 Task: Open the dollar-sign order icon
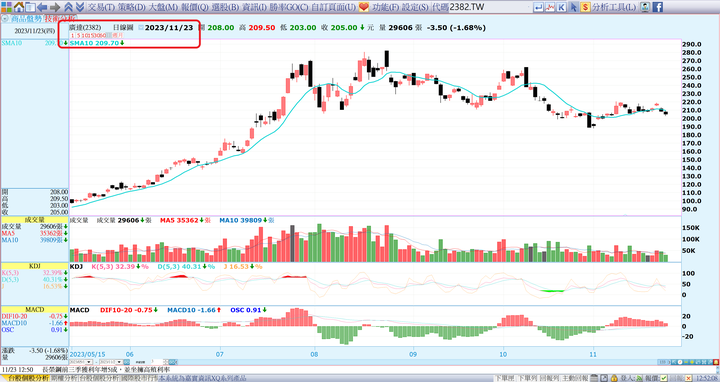[585, 7]
